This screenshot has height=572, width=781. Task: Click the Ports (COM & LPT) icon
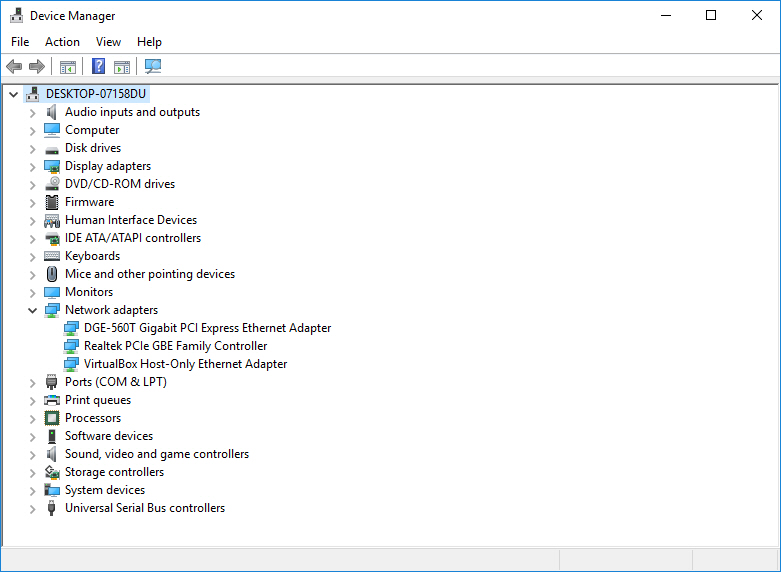pyautogui.click(x=51, y=382)
